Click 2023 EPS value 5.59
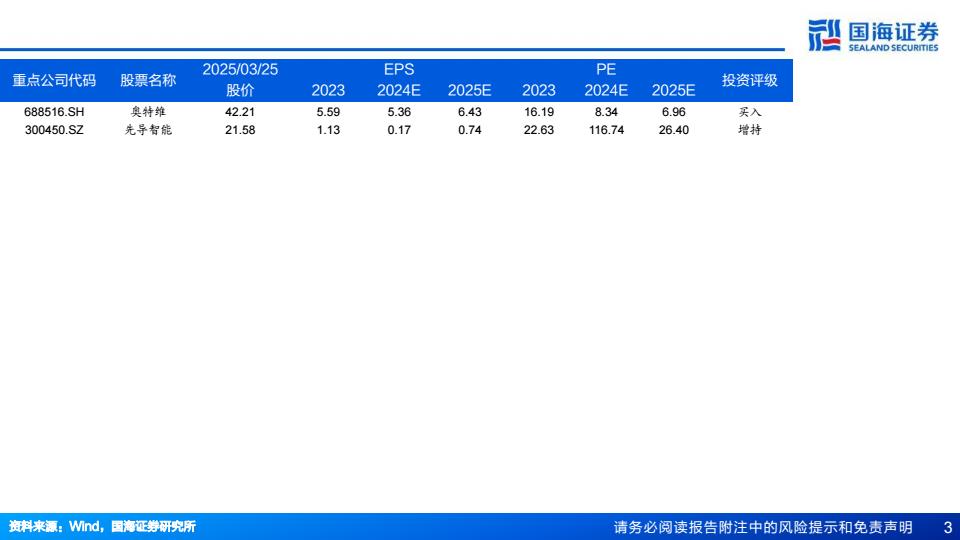Screen dimensions: 960x540 pos(328,112)
